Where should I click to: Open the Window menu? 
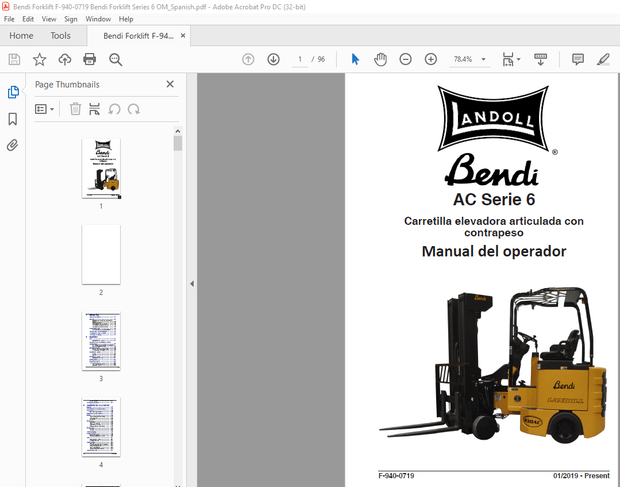tap(98, 19)
